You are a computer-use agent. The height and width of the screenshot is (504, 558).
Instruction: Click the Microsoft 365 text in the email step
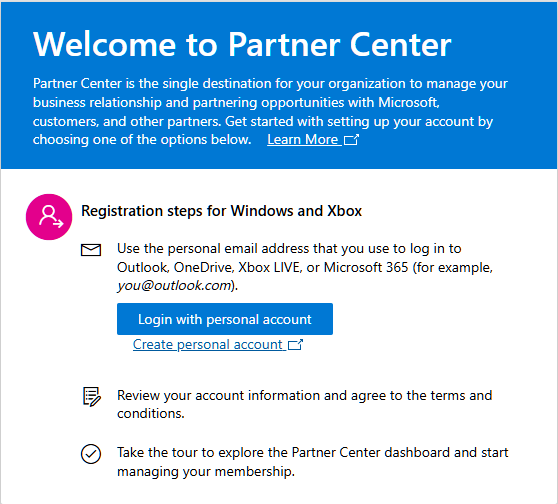366,267
